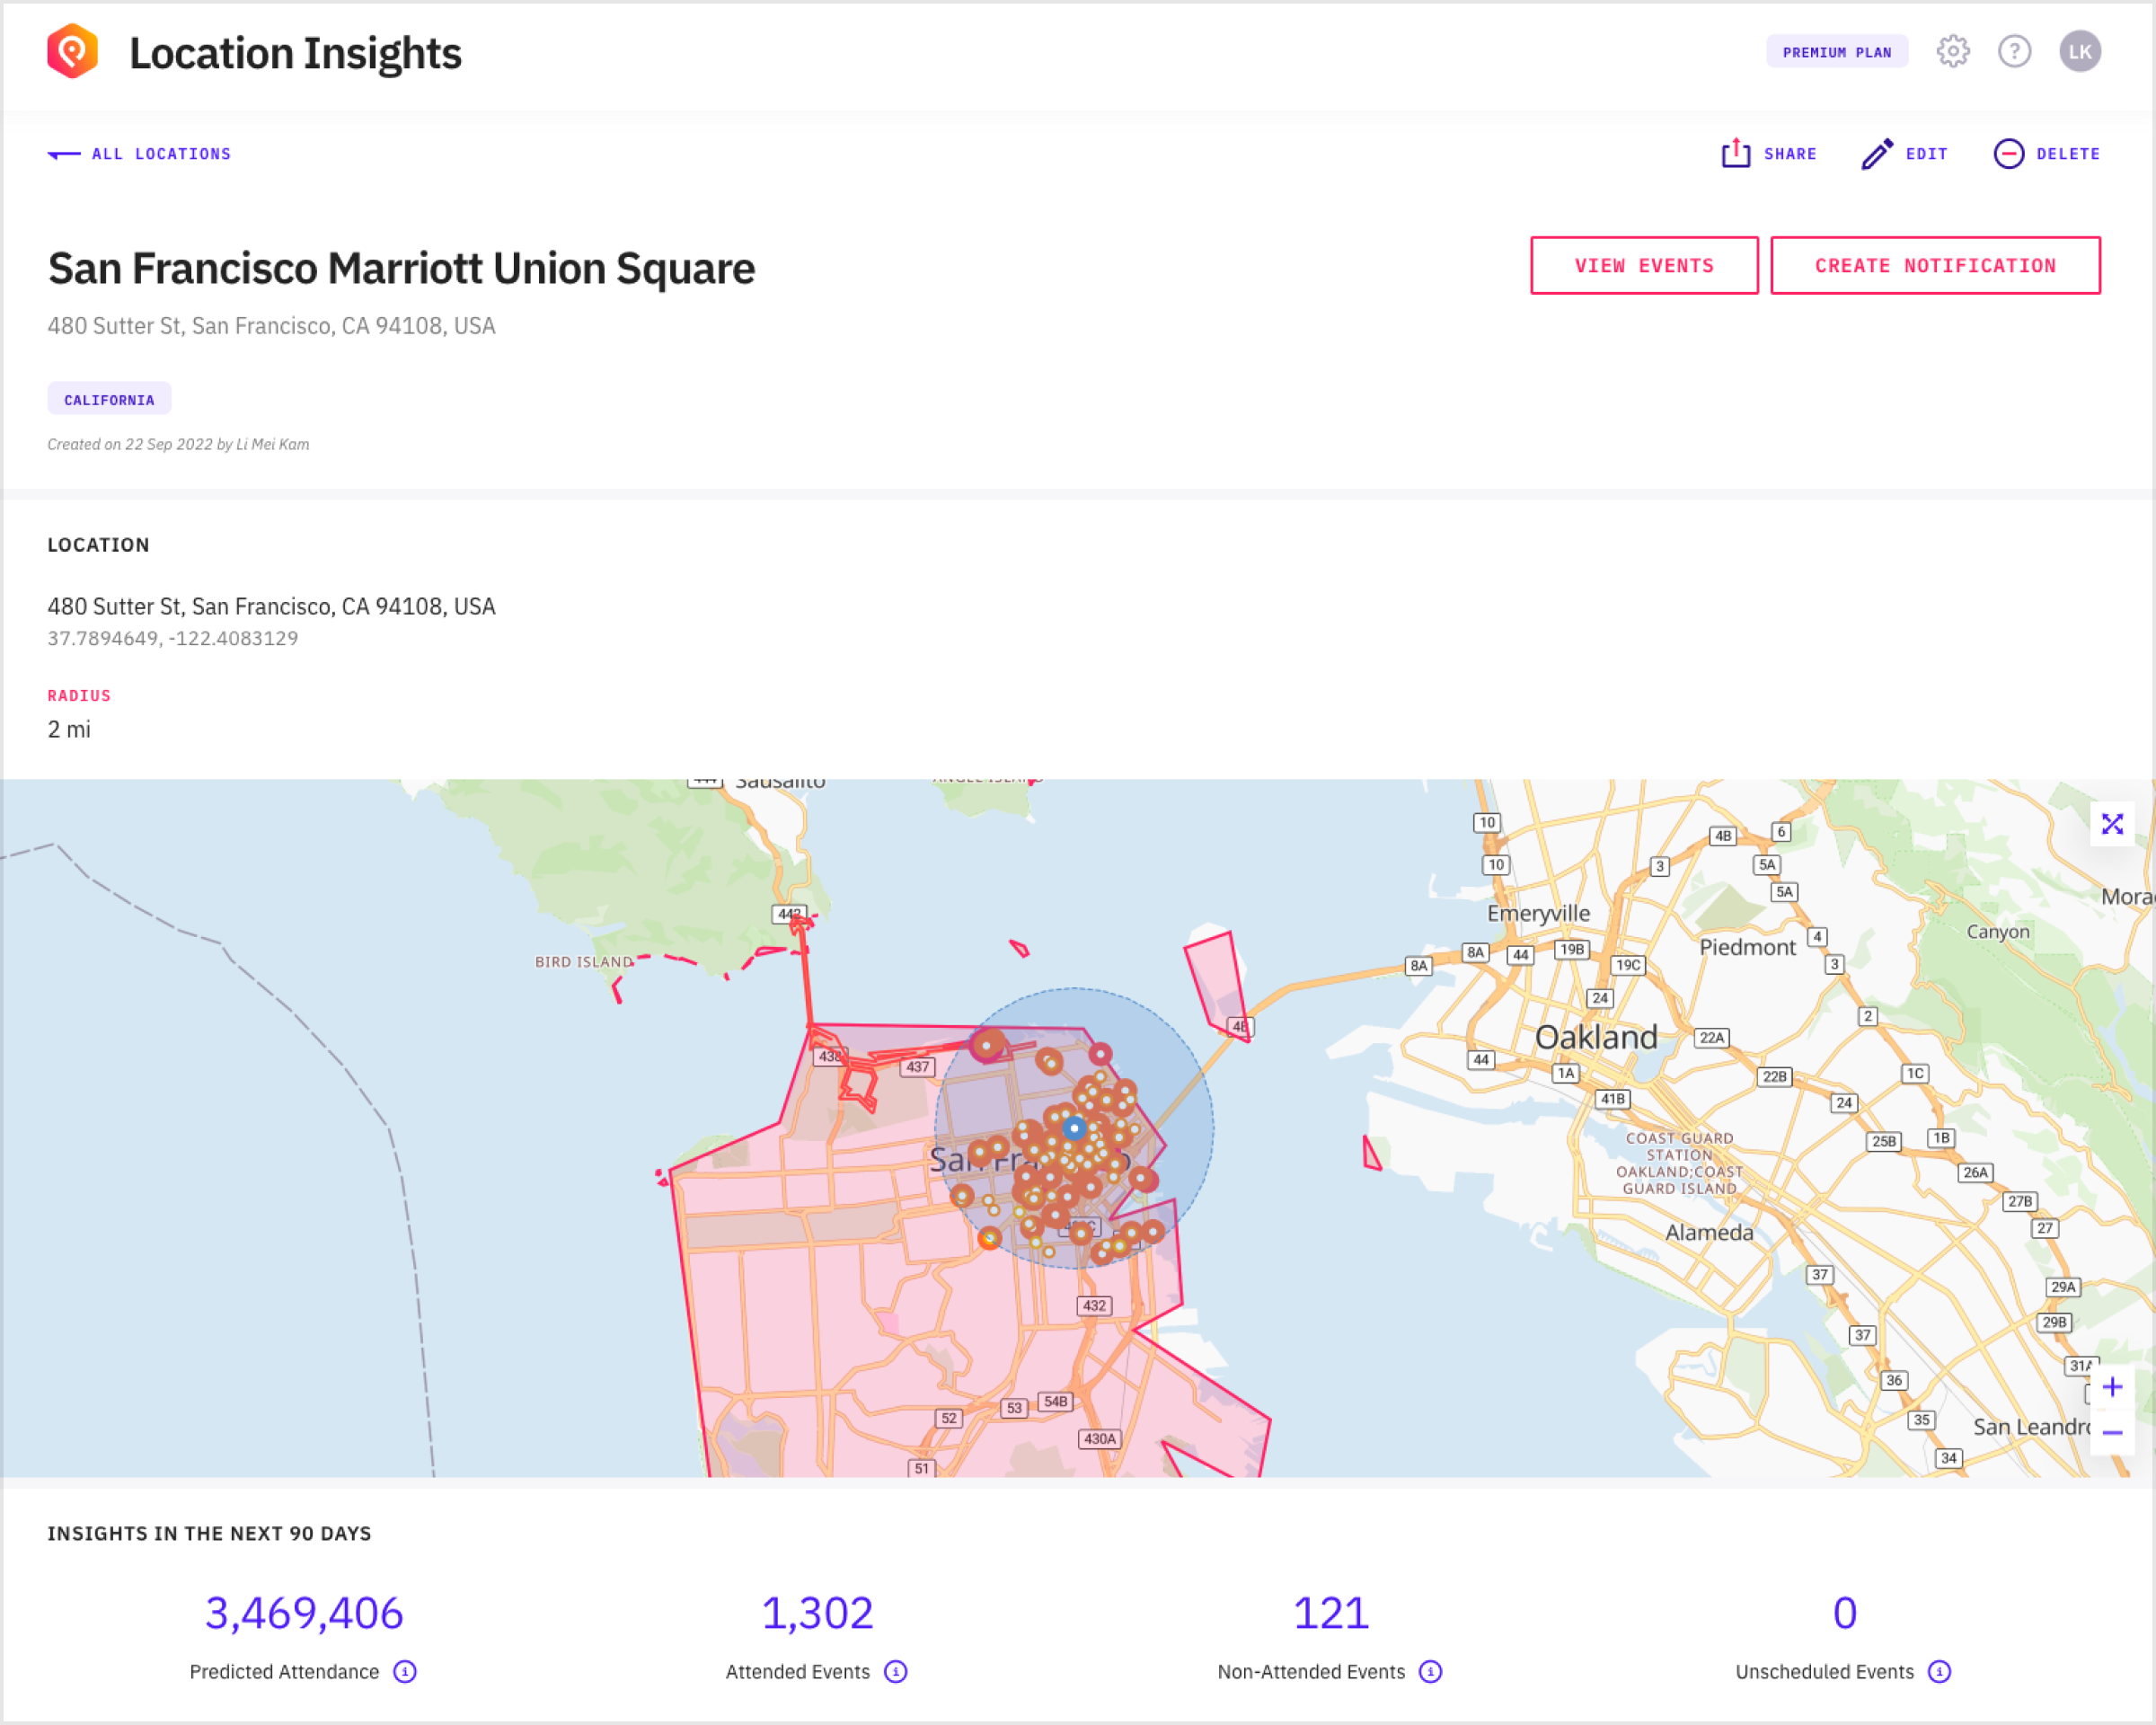Viewport: 2156px width, 1725px height.
Task: Show info for Unscheduled Events
Action: [1938, 1672]
